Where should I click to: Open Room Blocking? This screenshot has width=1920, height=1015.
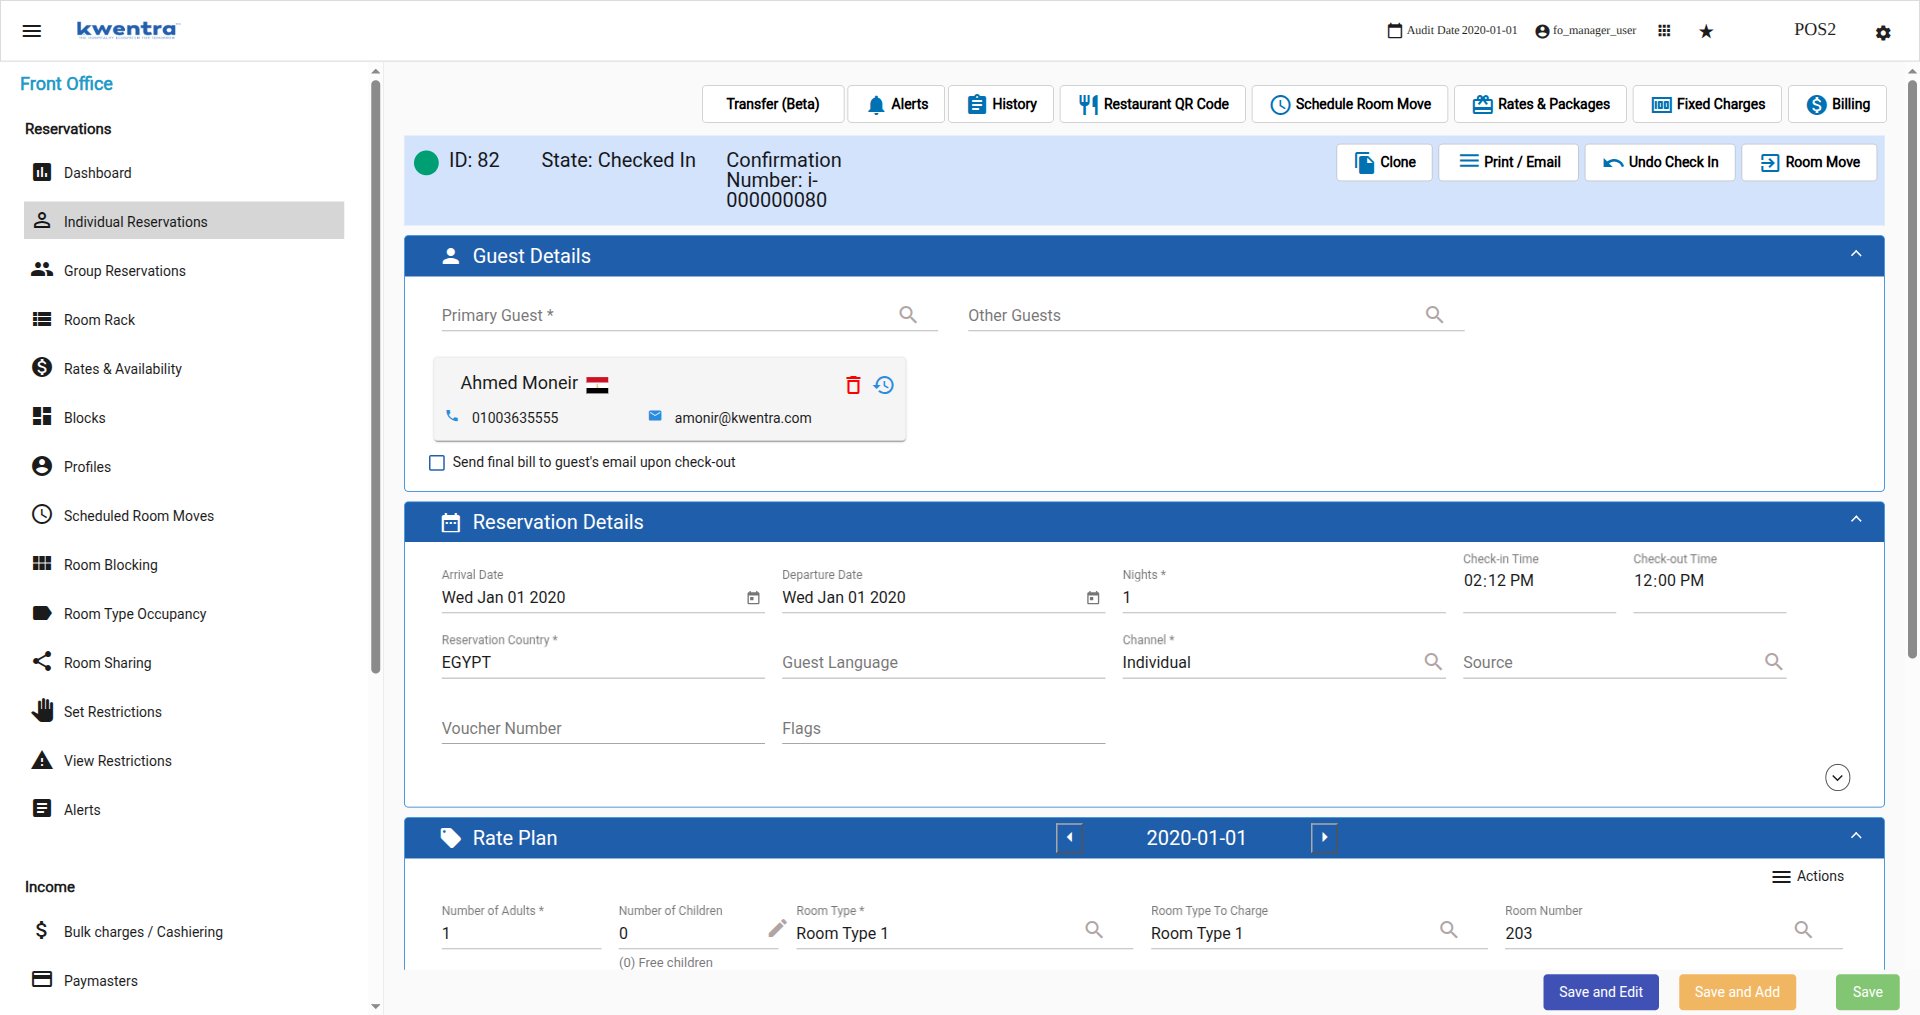click(x=184, y=564)
